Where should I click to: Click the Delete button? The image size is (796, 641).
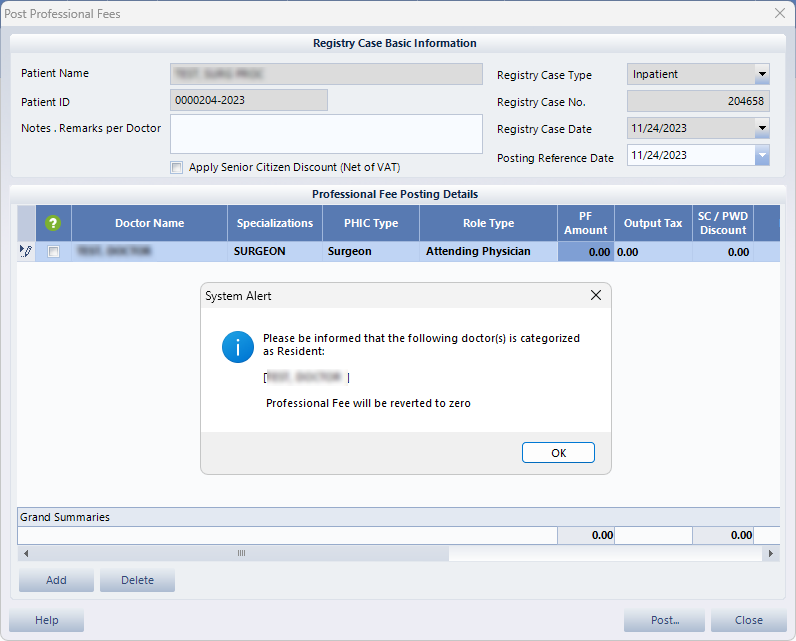click(x=137, y=580)
